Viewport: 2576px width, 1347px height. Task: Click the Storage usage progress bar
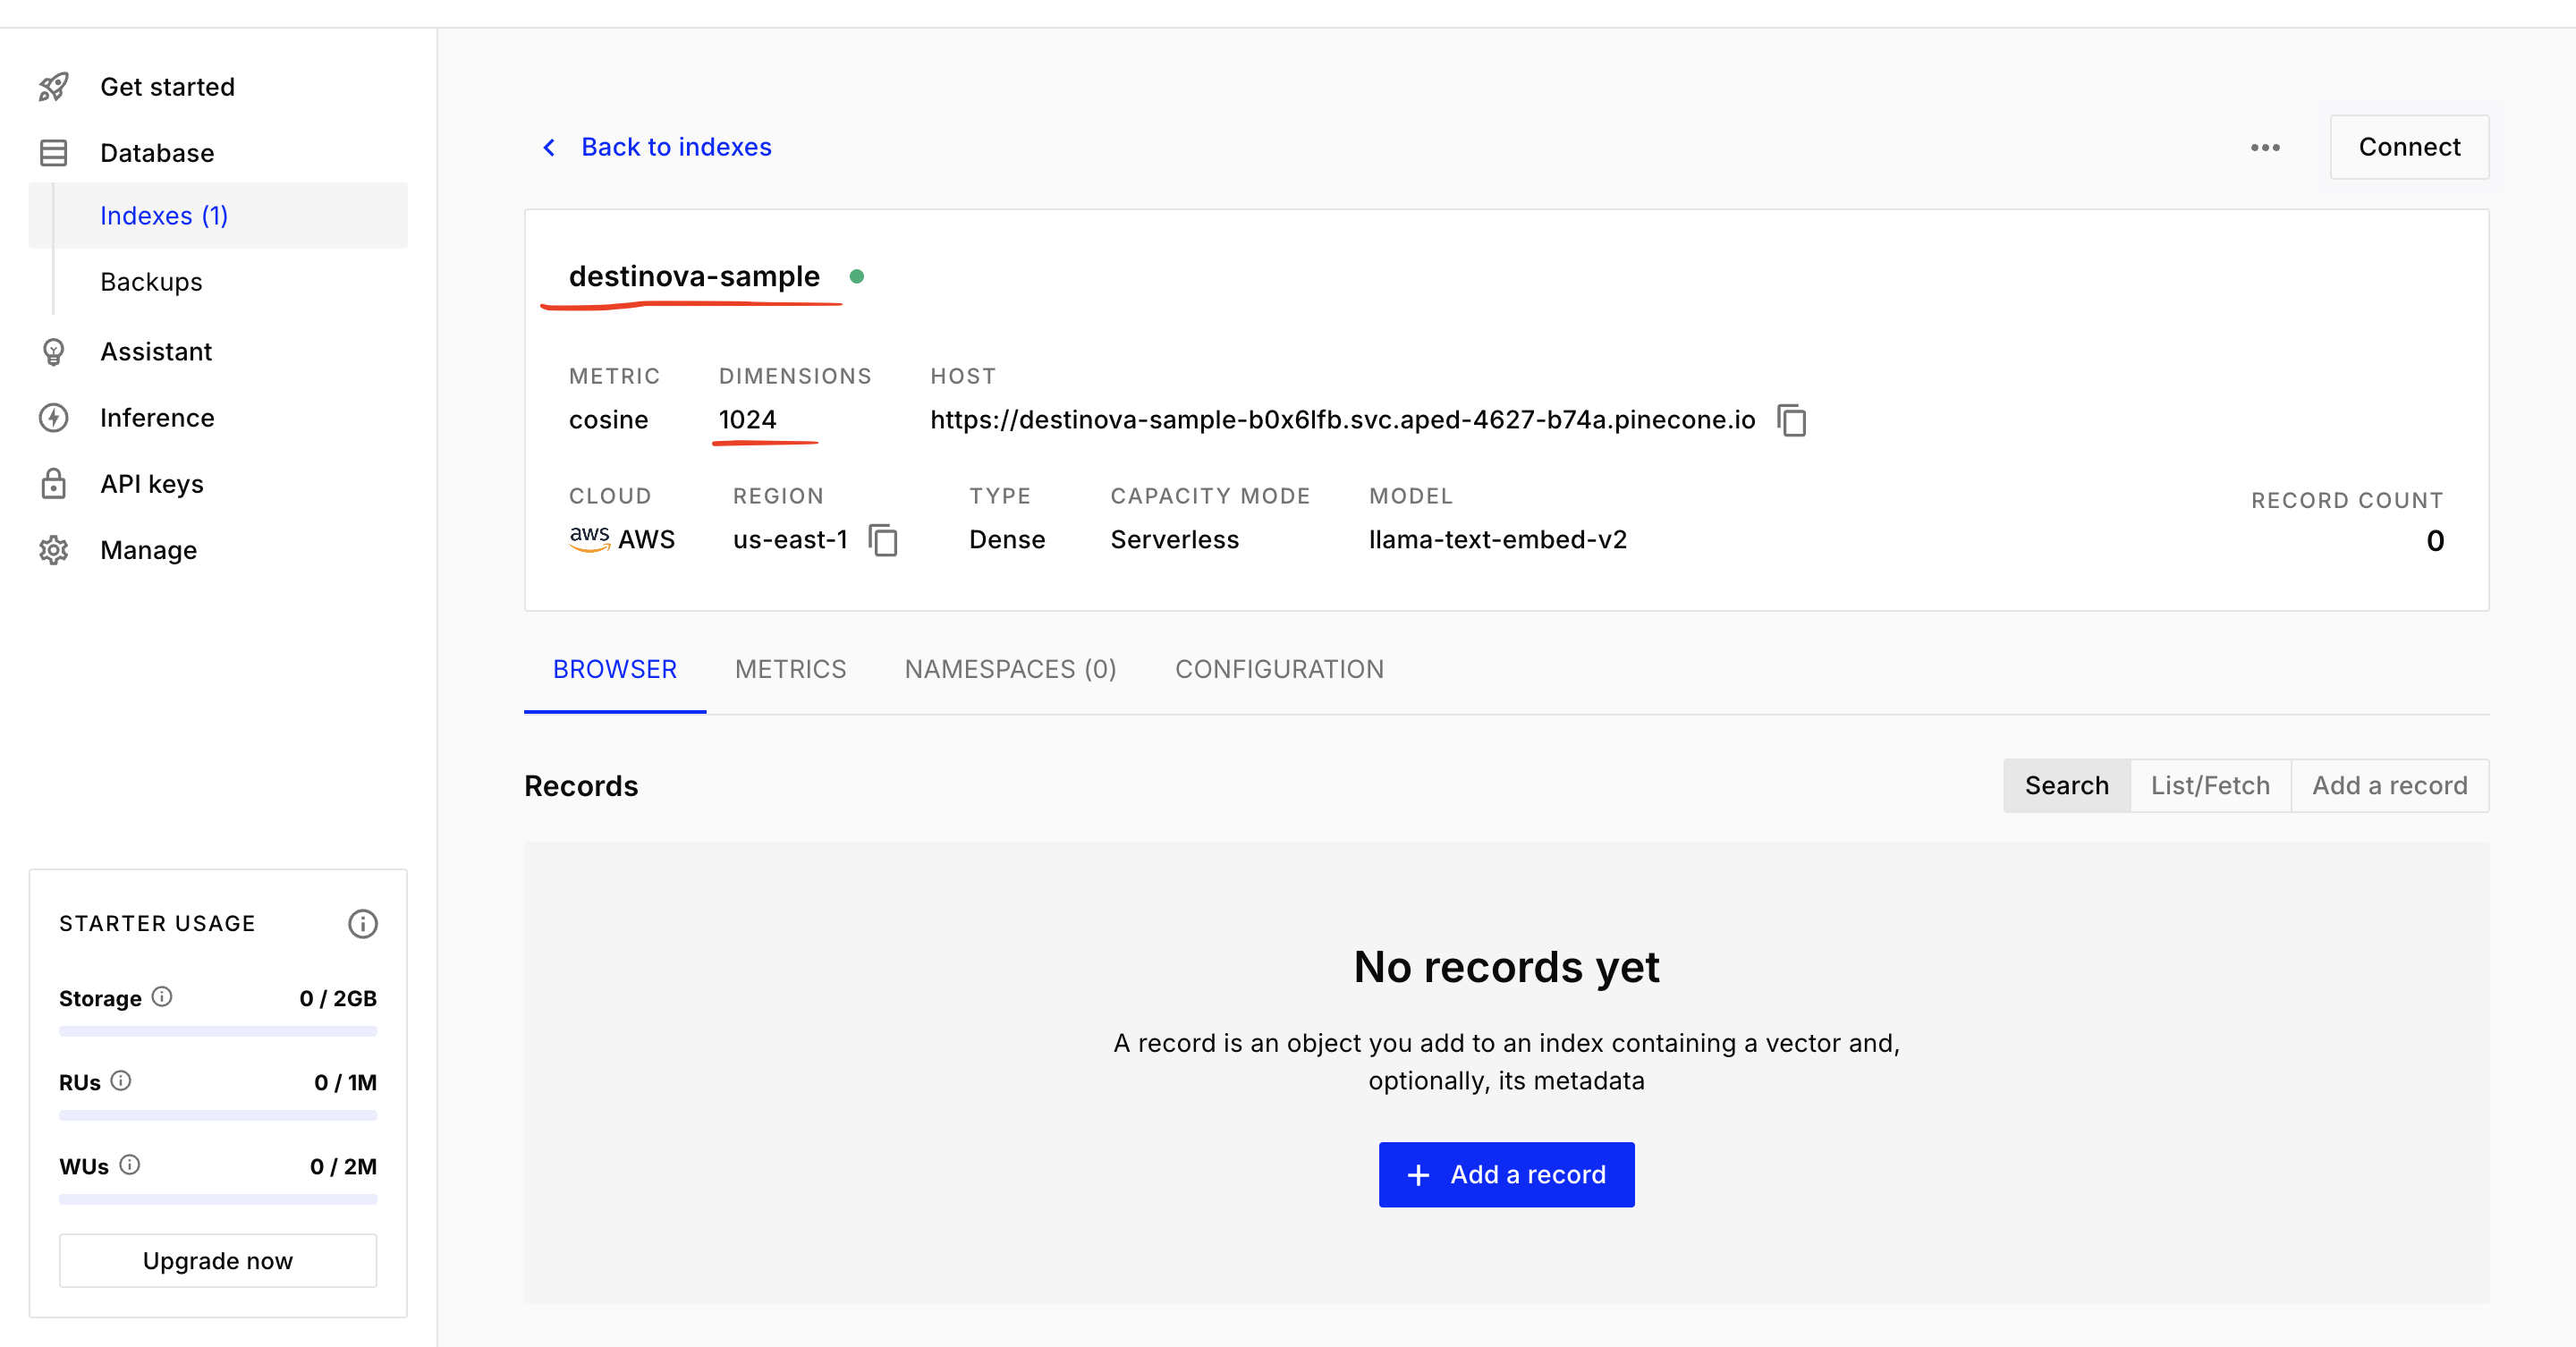[218, 1031]
